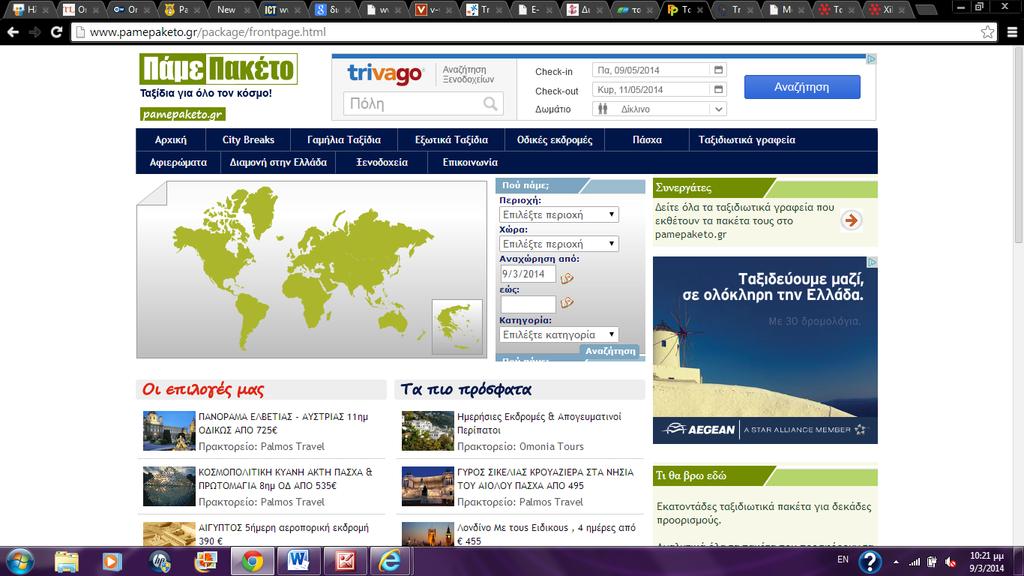Open the Αρχική menu item

[170, 140]
